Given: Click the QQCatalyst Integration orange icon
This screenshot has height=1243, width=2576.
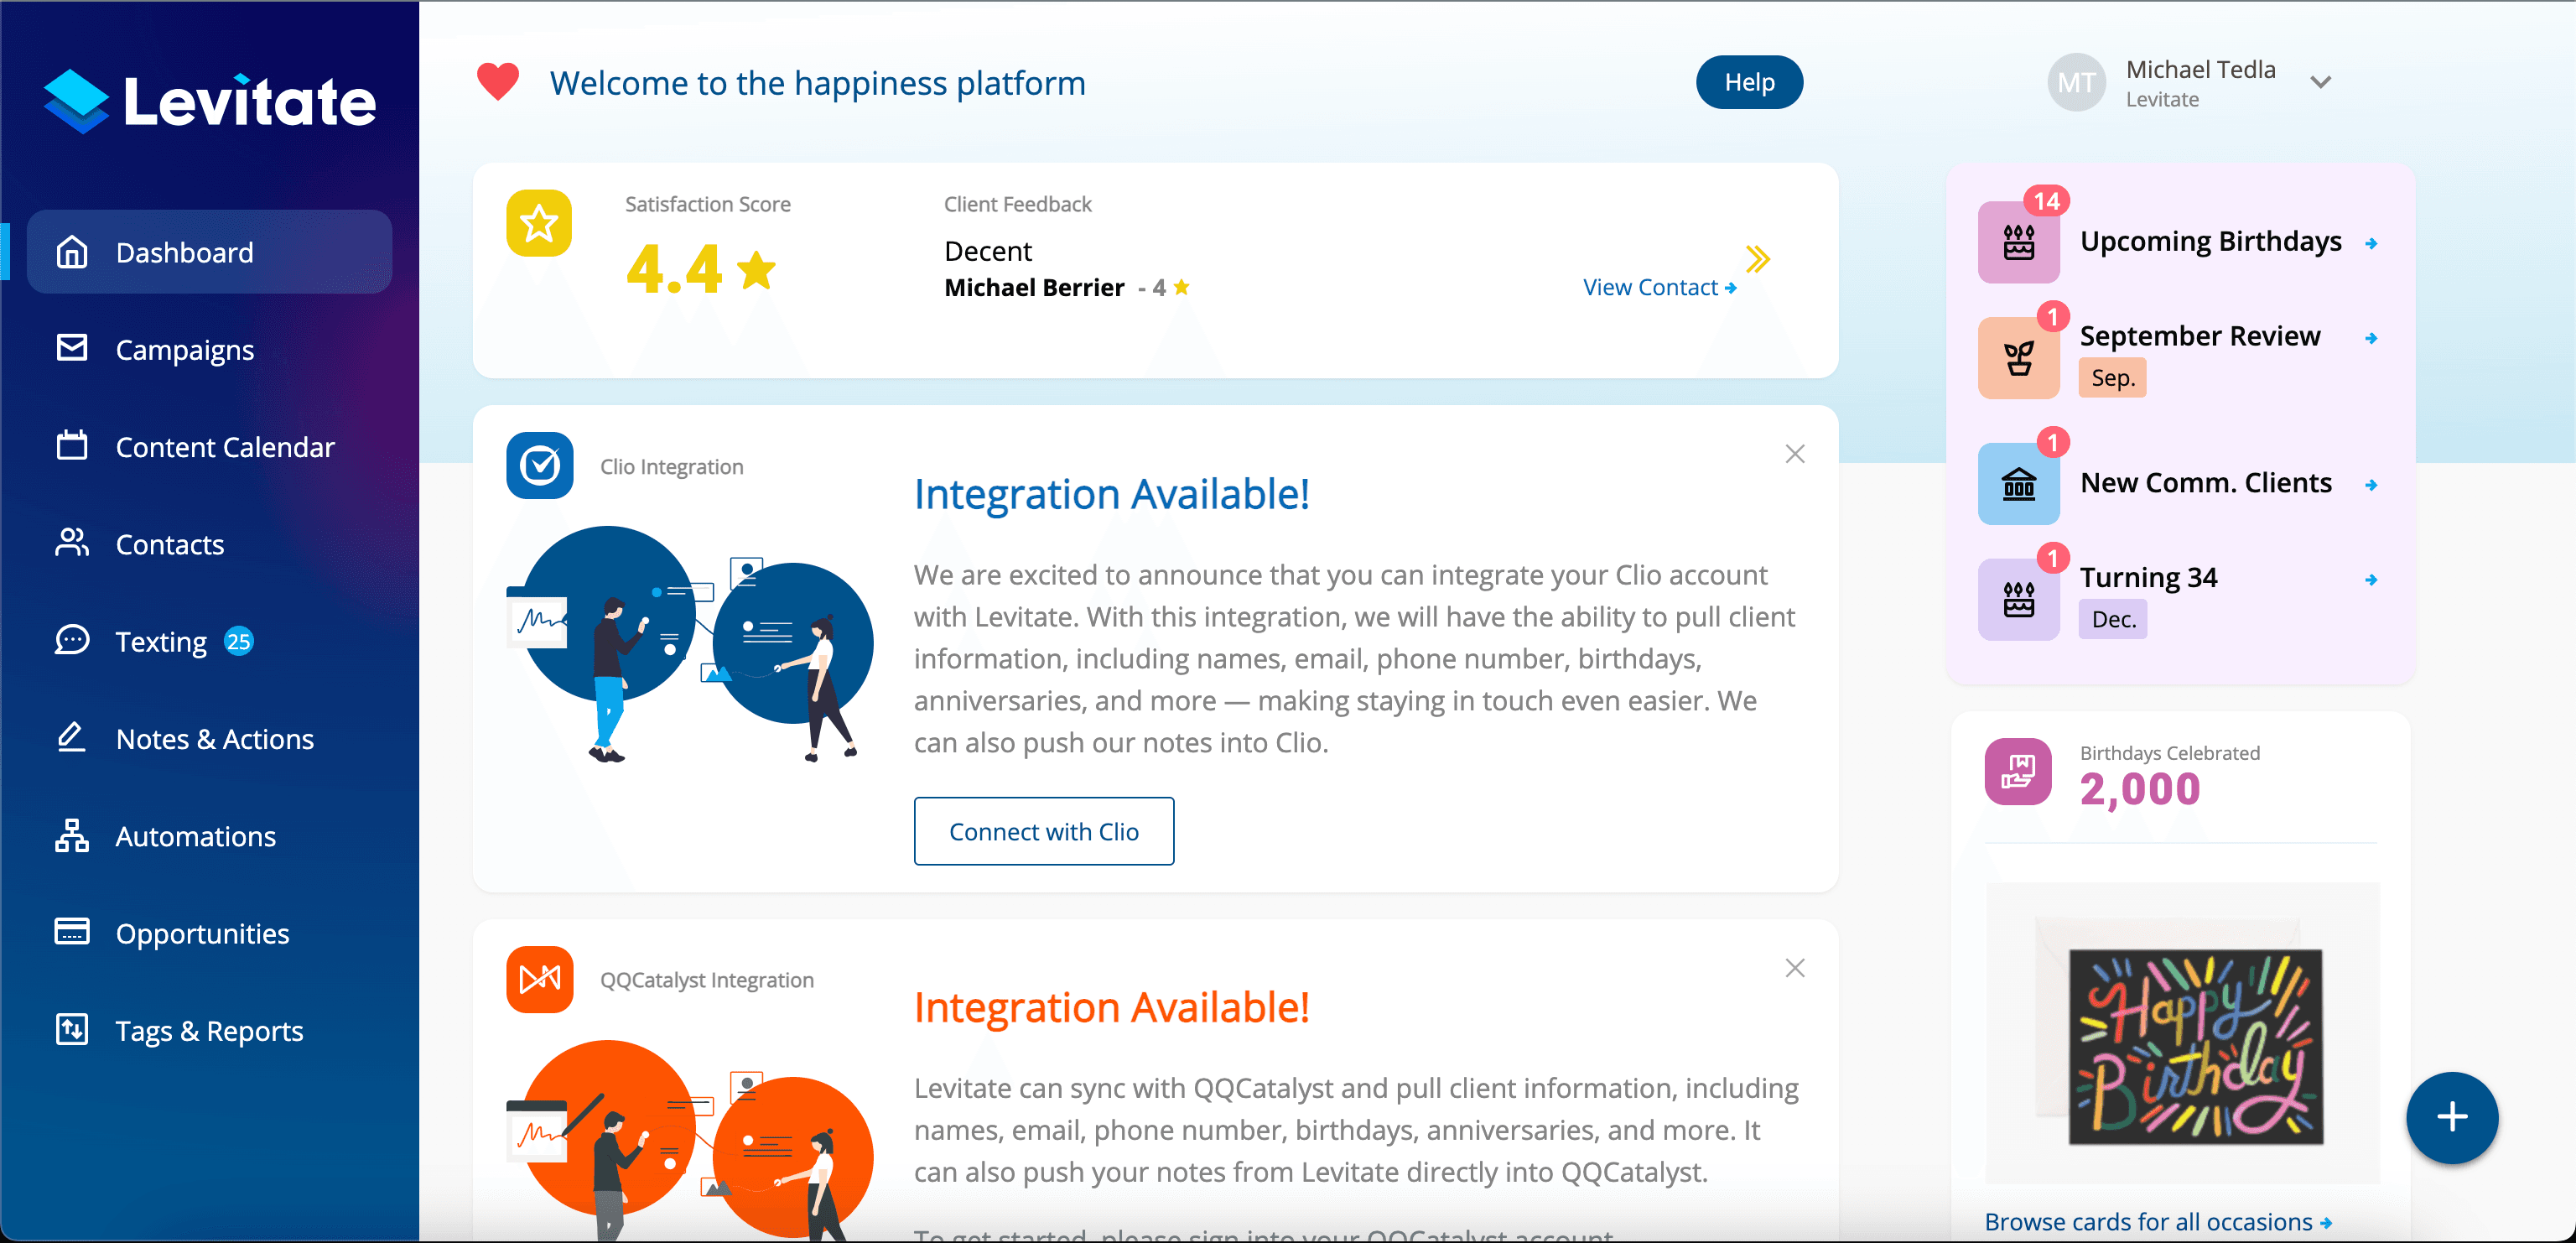Looking at the screenshot, I should [539, 979].
